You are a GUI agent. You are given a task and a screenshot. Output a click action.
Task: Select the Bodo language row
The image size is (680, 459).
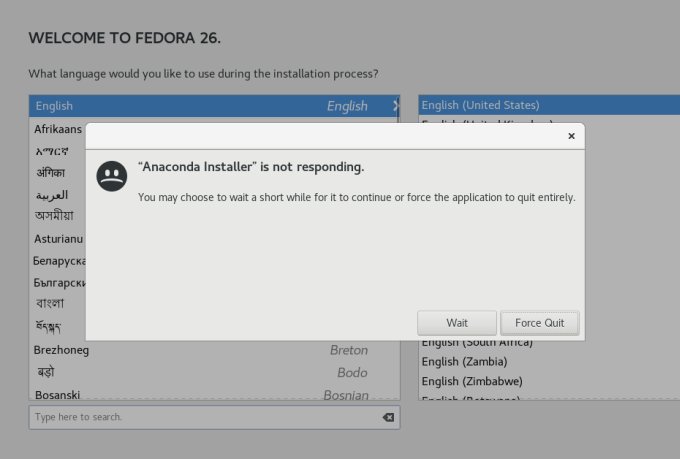click(x=200, y=373)
